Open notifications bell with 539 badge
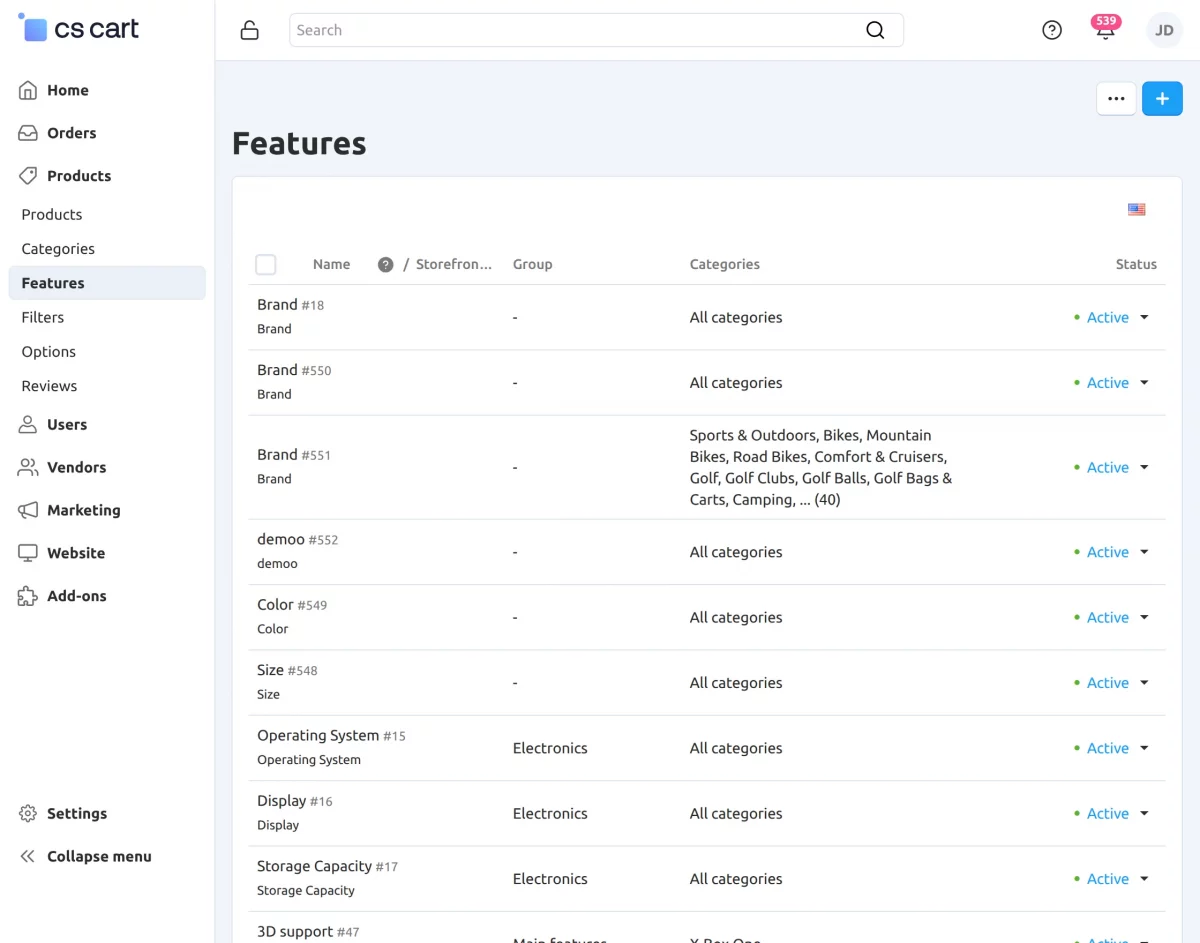1200x943 pixels. coord(1105,29)
